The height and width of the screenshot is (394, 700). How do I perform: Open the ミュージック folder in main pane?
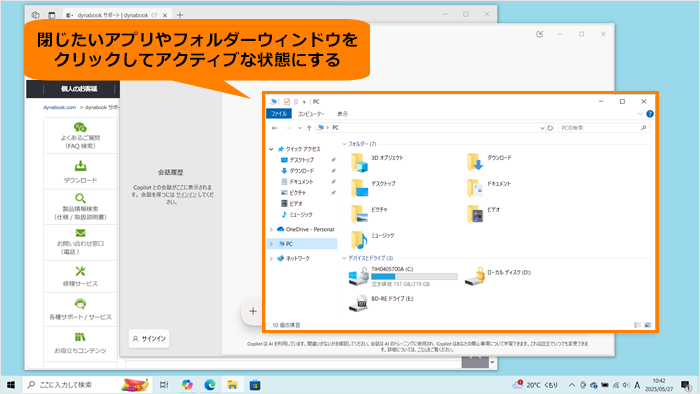coord(372,240)
